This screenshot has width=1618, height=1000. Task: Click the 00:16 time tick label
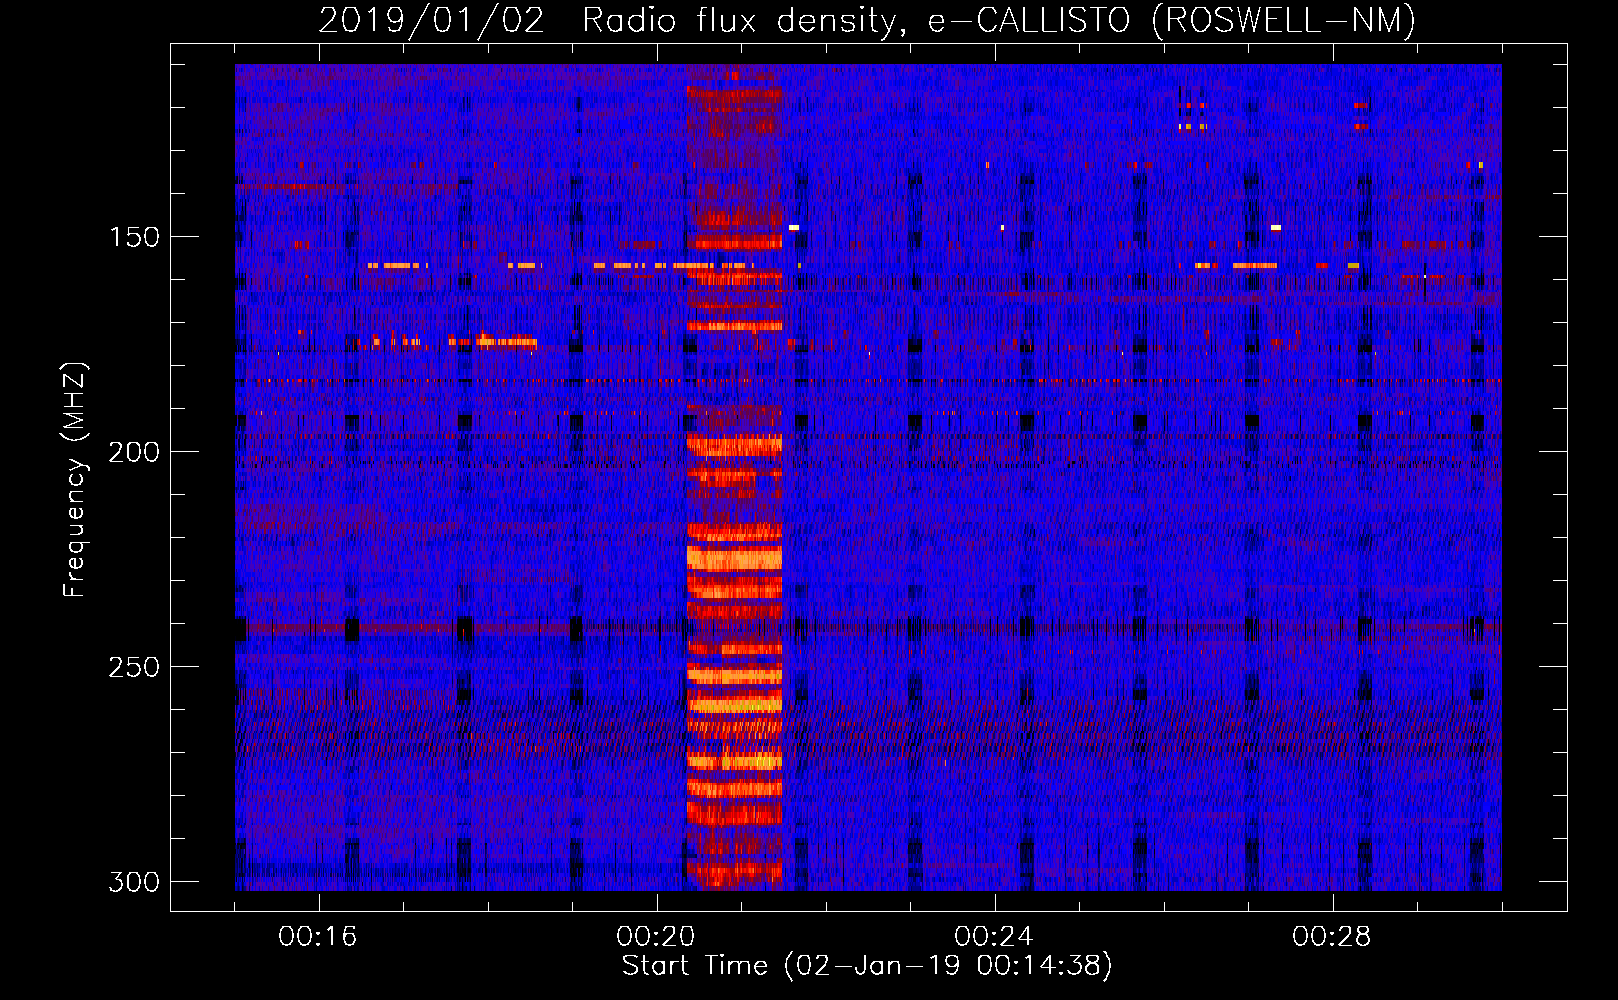tap(318, 937)
